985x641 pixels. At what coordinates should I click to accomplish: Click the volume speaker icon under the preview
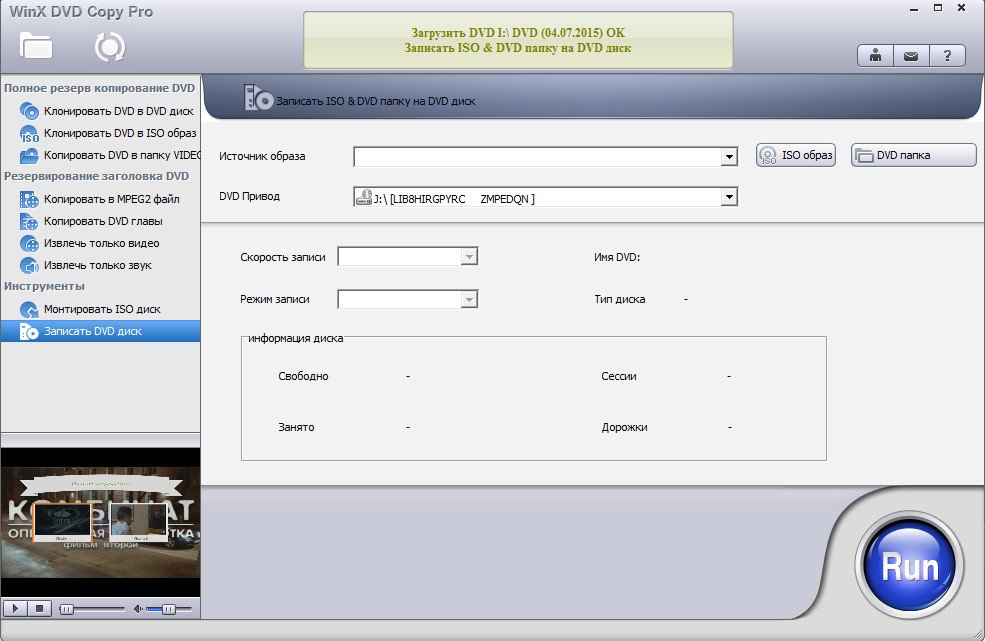click(138, 608)
